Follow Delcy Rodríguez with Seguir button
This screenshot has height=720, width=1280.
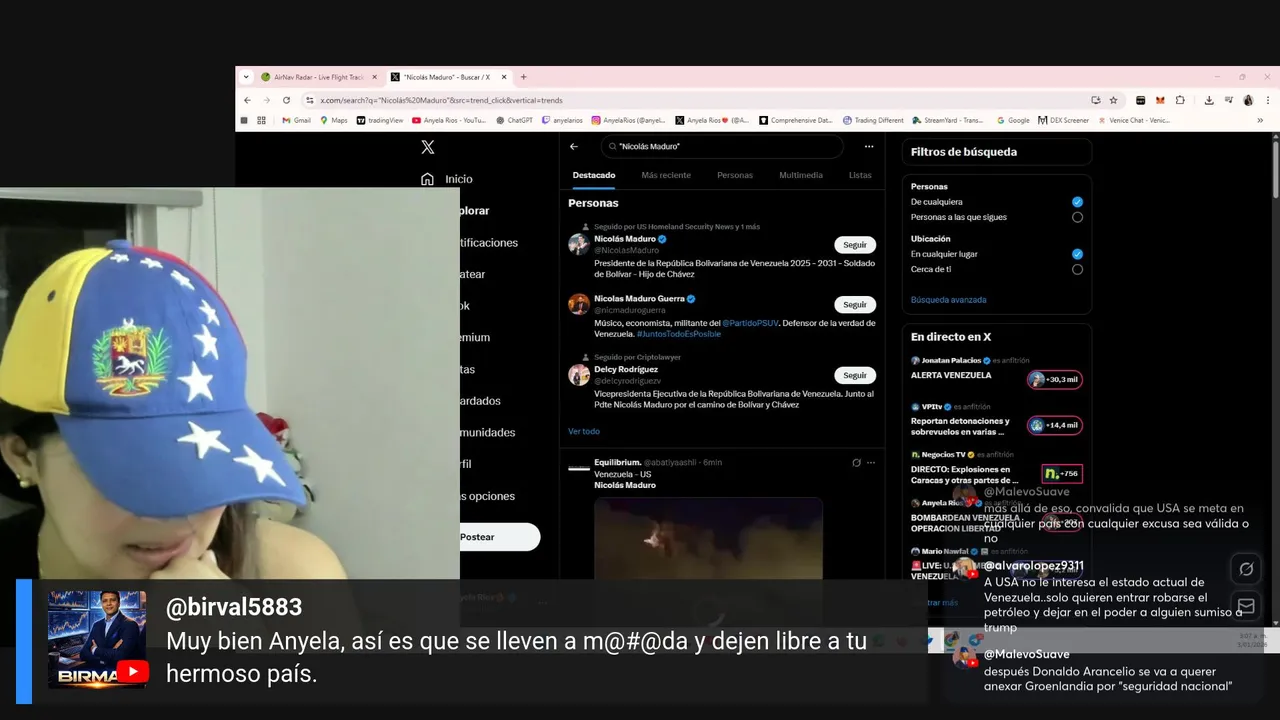(855, 376)
